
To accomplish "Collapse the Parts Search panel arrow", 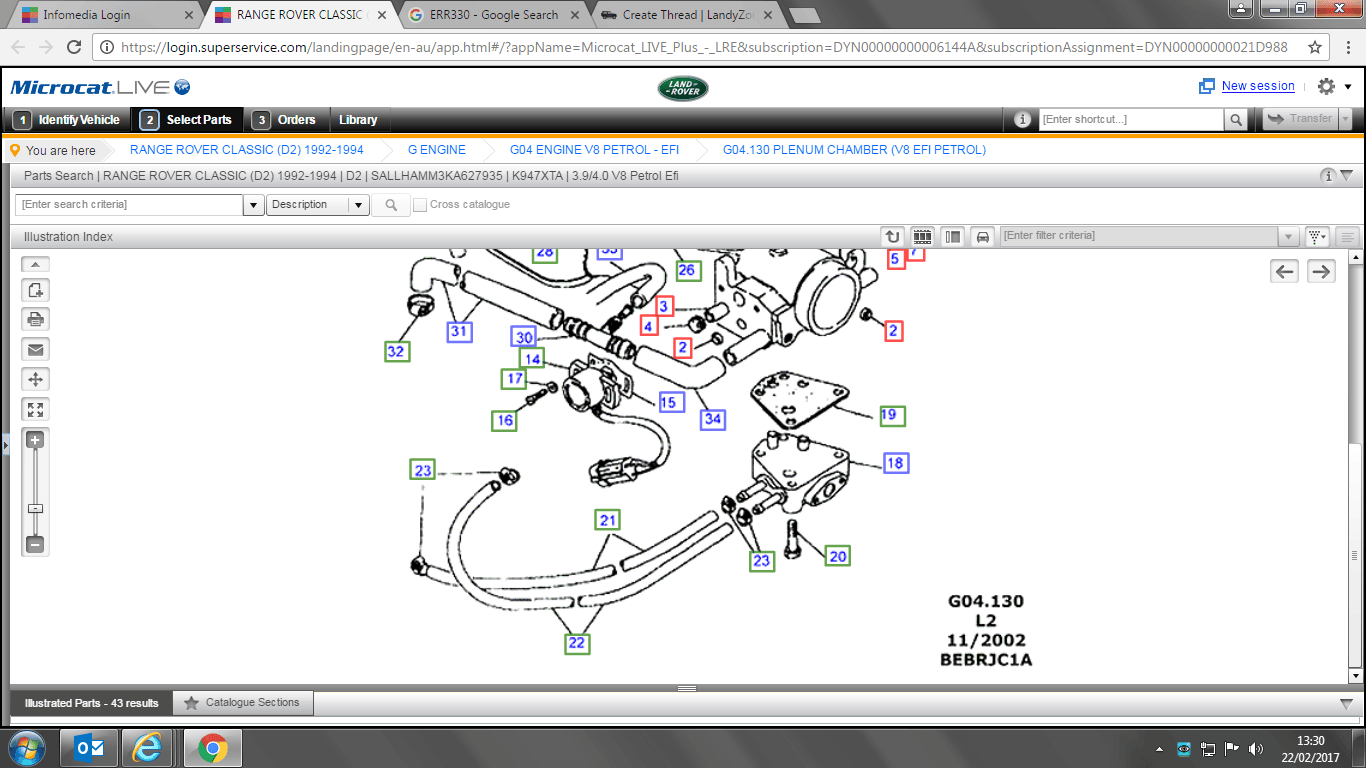I will [x=1346, y=176].
